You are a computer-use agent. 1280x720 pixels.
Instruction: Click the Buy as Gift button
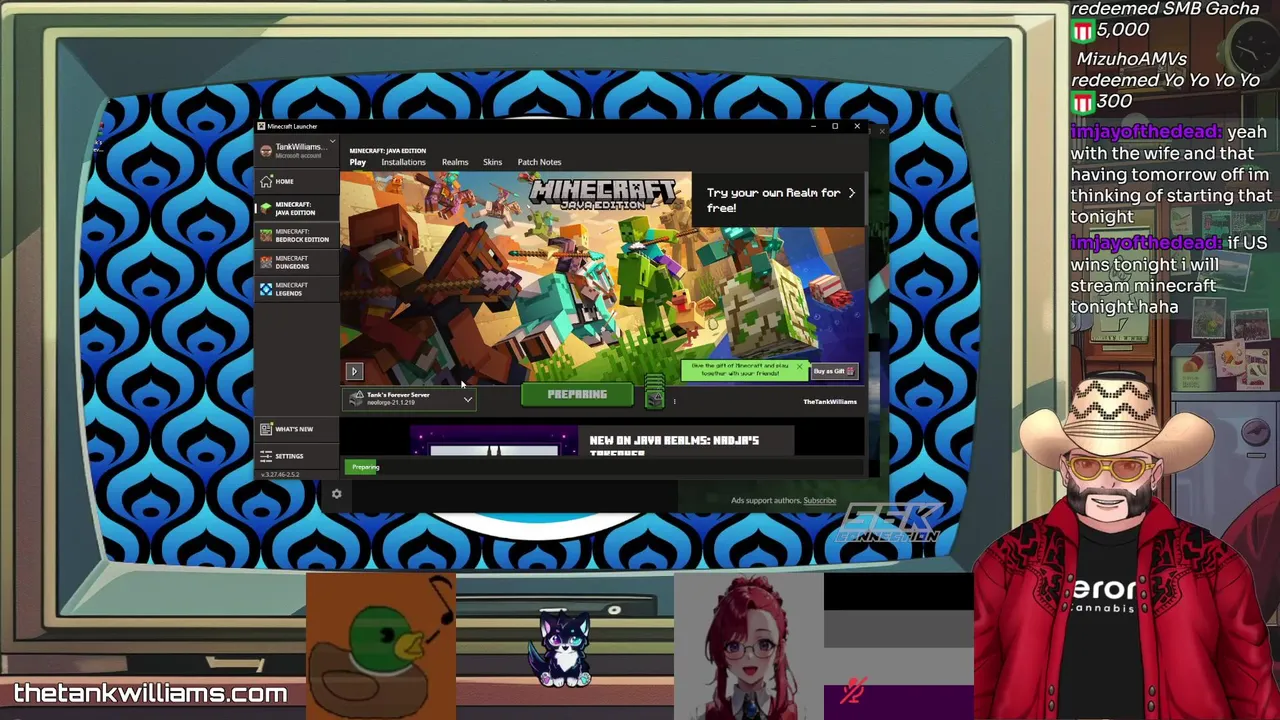833,371
